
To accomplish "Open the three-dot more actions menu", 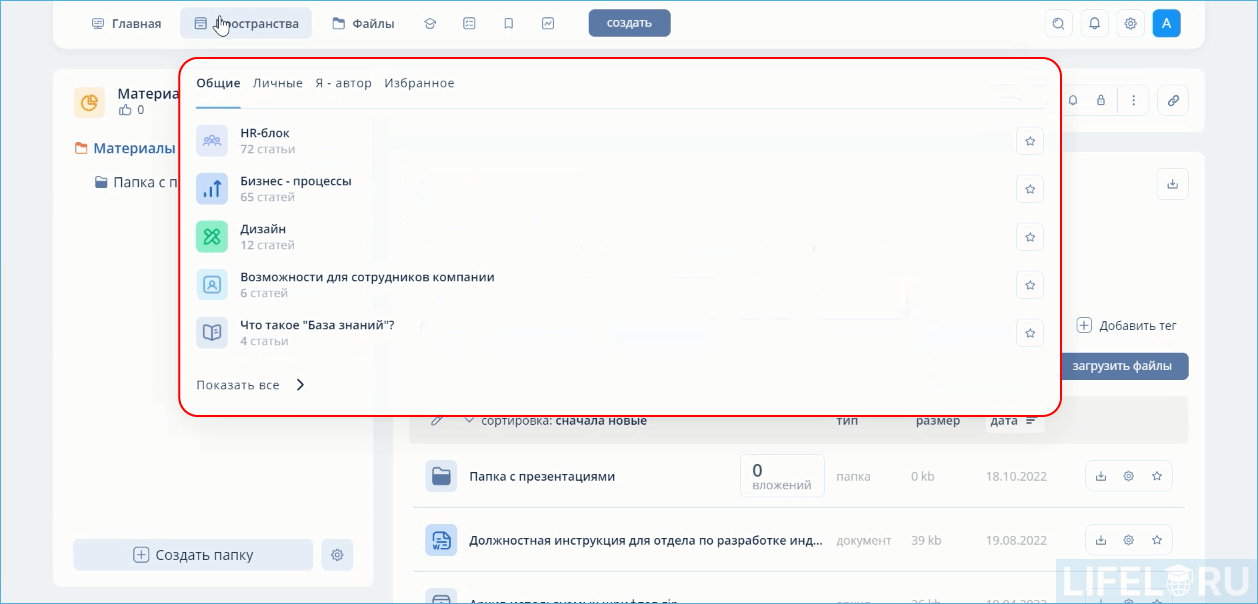I will click(x=1133, y=100).
